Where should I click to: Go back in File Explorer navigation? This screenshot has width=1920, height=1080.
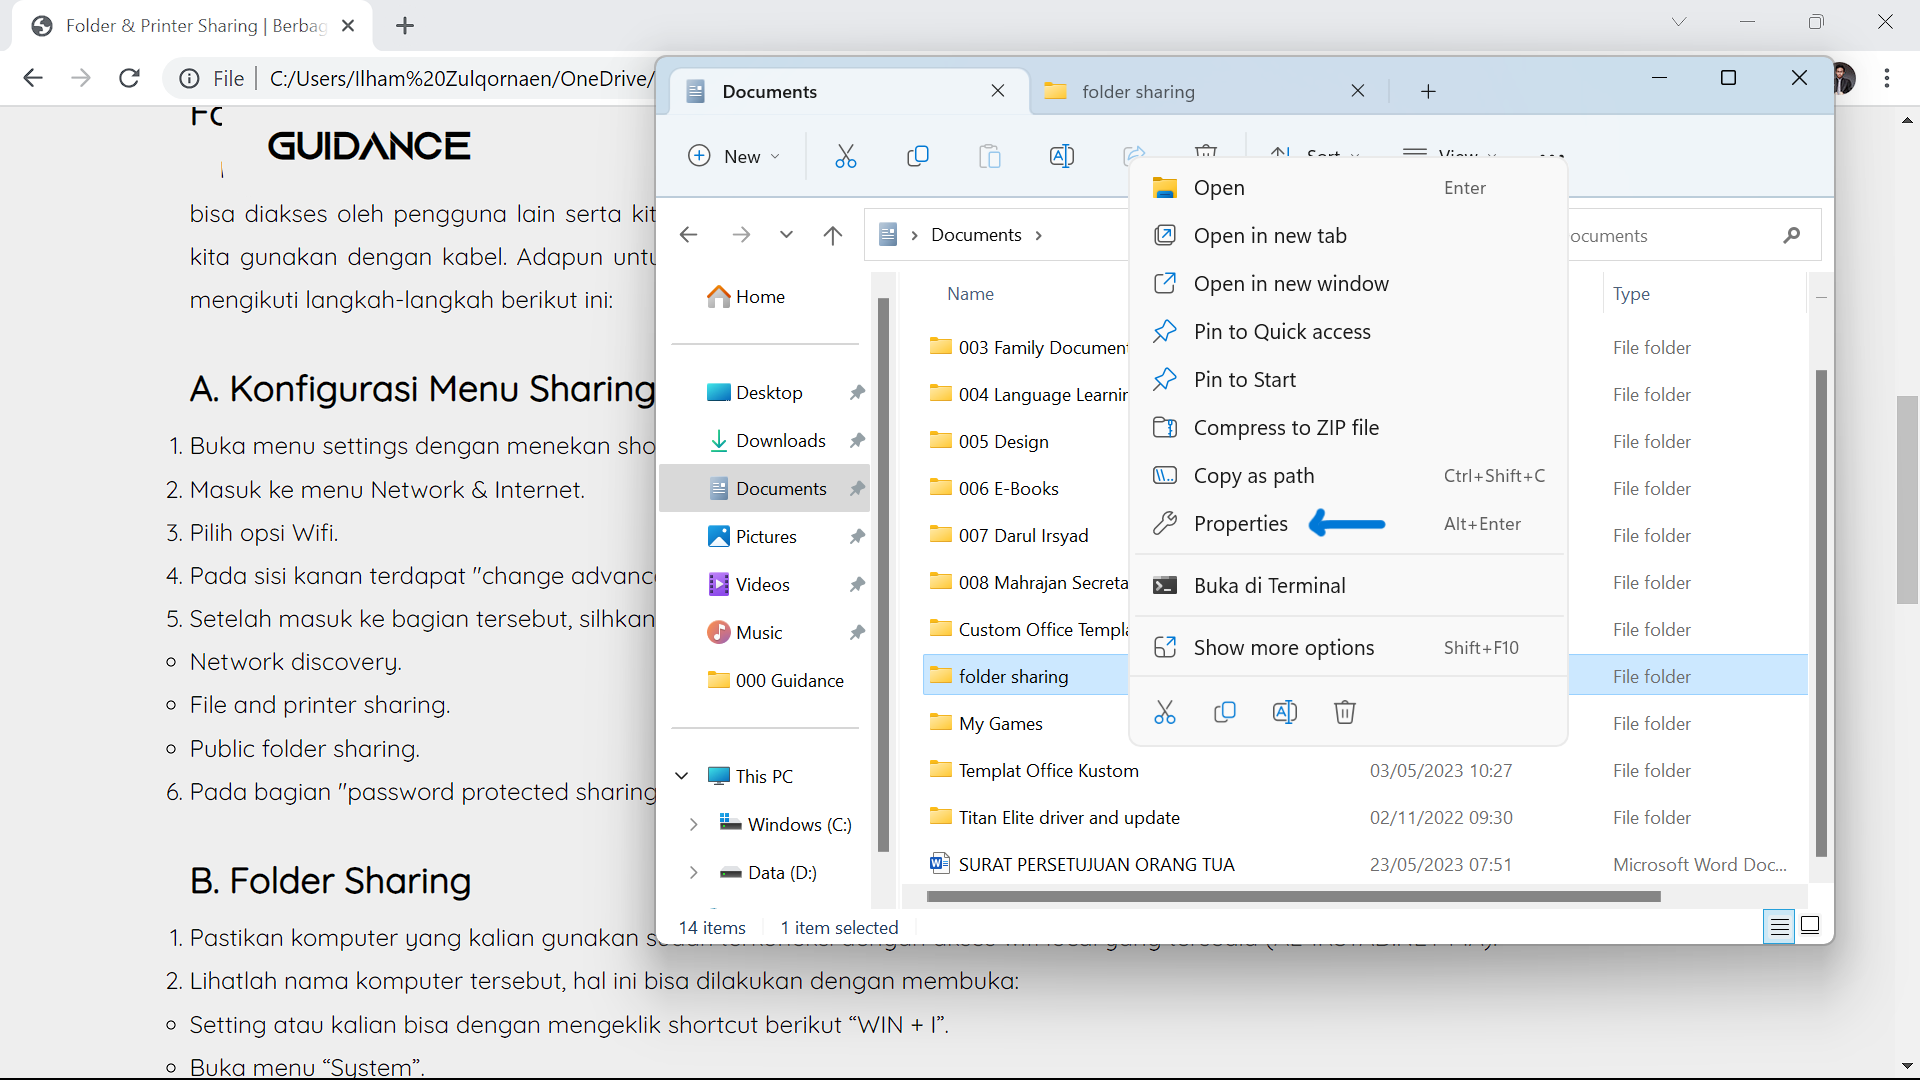[x=688, y=235]
